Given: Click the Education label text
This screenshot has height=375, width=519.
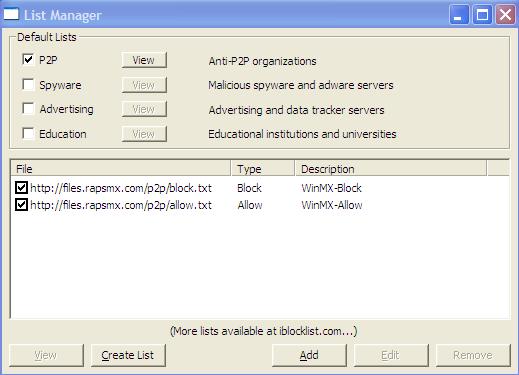Looking at the screenshot, I should [x=63, y=134].
